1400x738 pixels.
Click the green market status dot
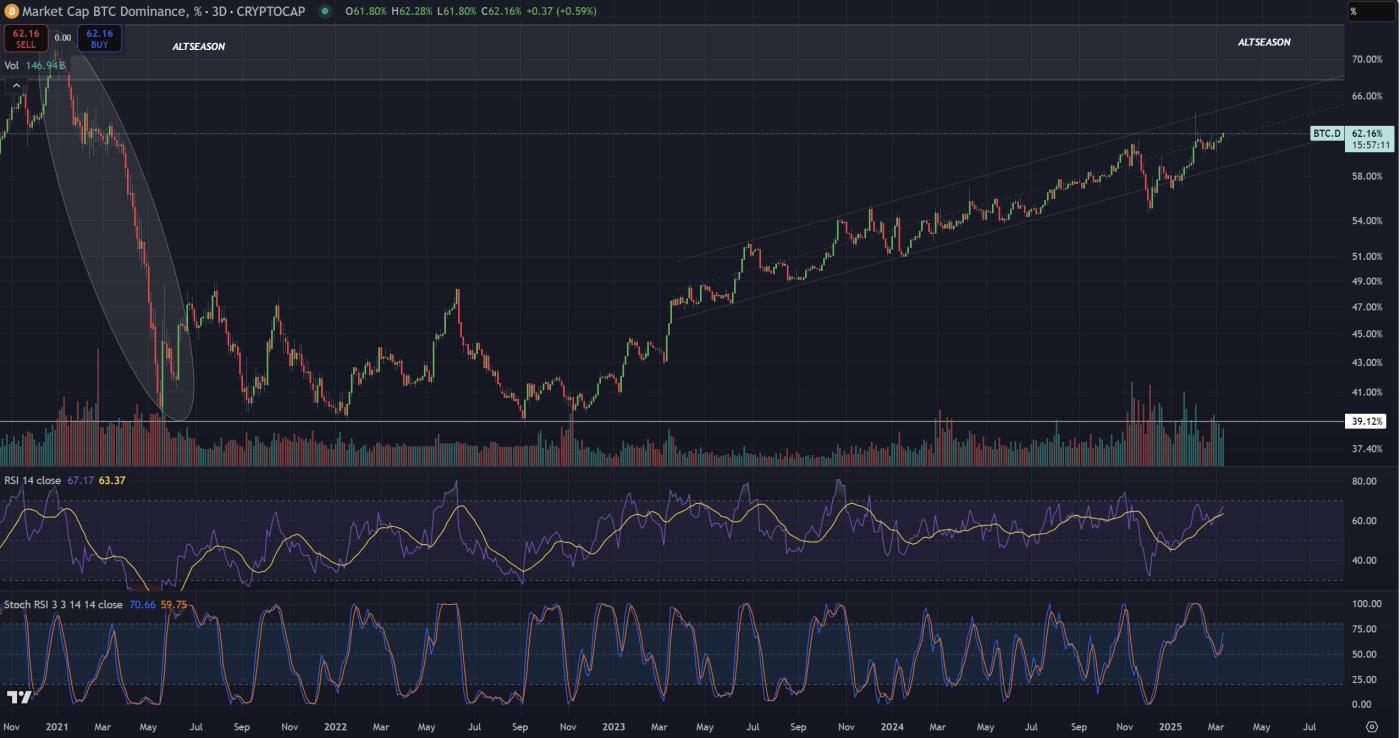tap(326, 11)
